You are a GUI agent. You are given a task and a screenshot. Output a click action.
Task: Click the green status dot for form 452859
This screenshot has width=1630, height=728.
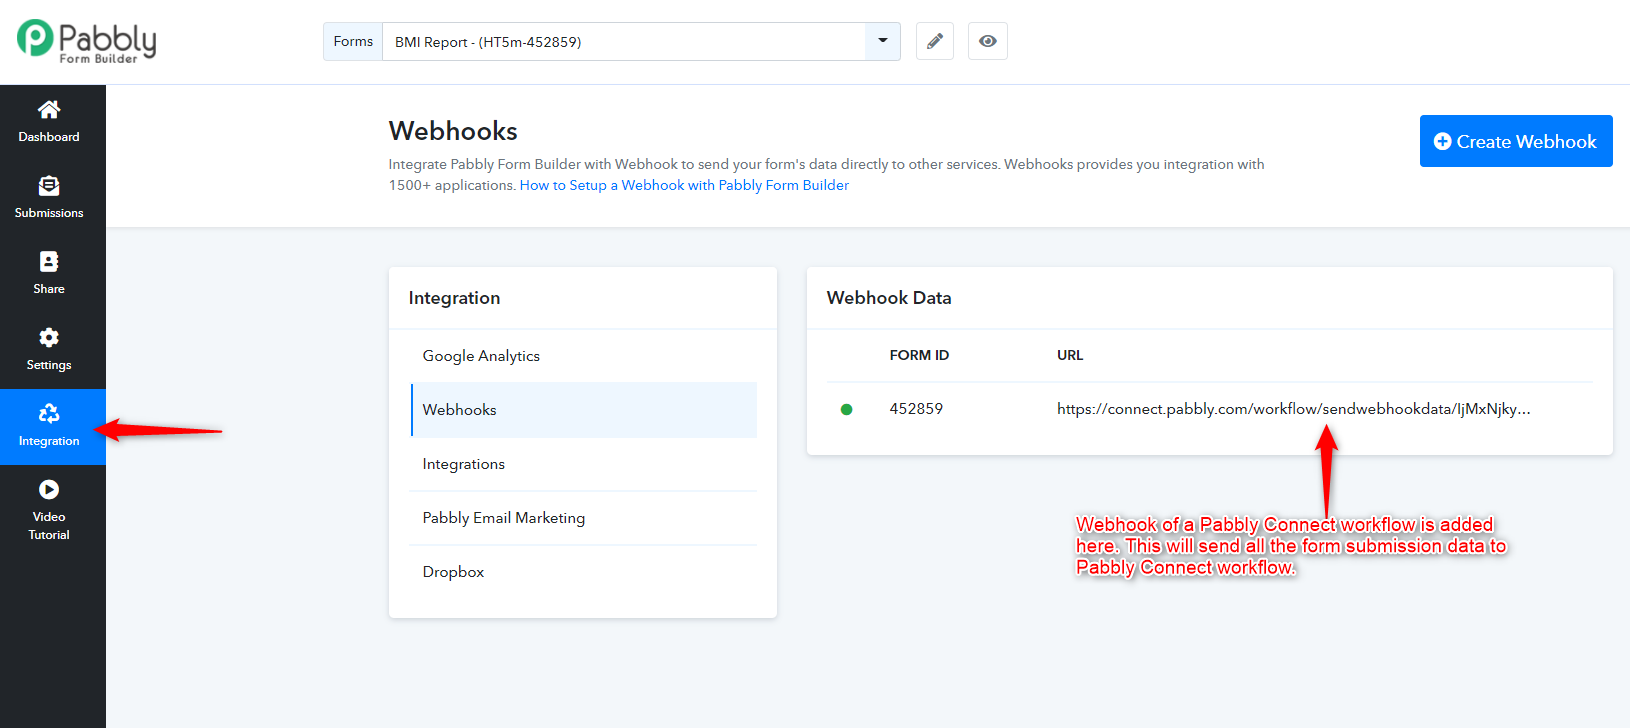[847, 409]
